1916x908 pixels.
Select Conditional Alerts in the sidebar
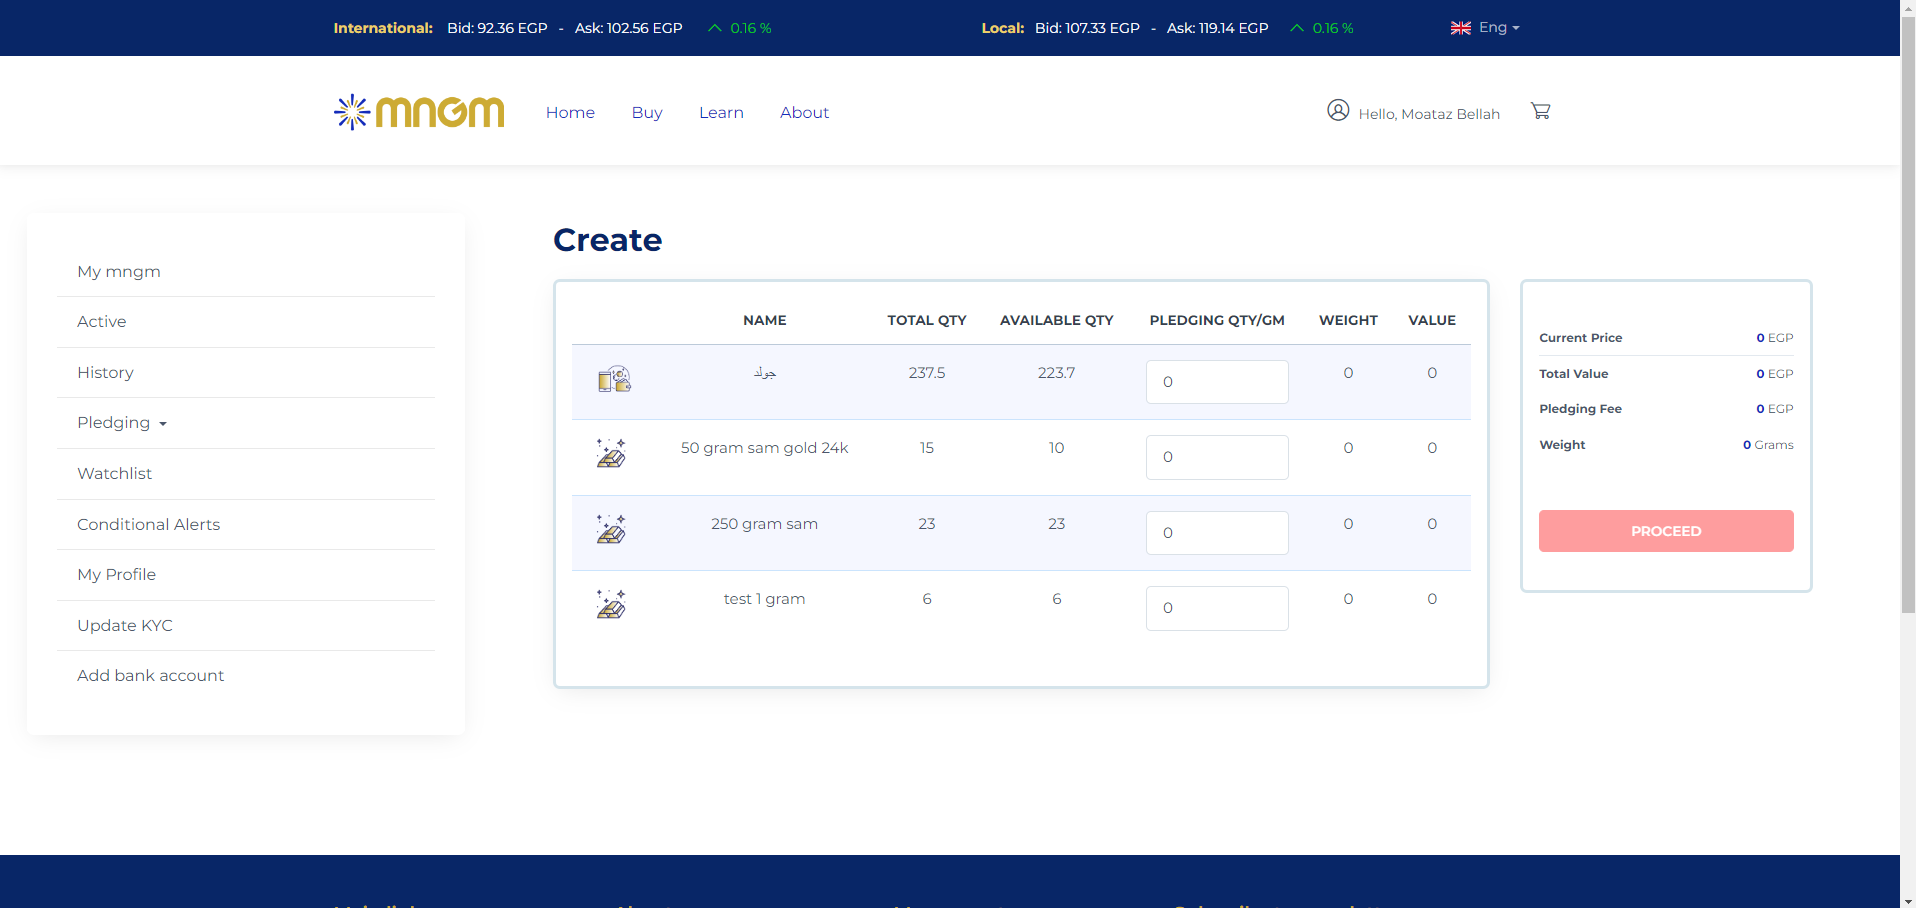[x=149, y=525]
